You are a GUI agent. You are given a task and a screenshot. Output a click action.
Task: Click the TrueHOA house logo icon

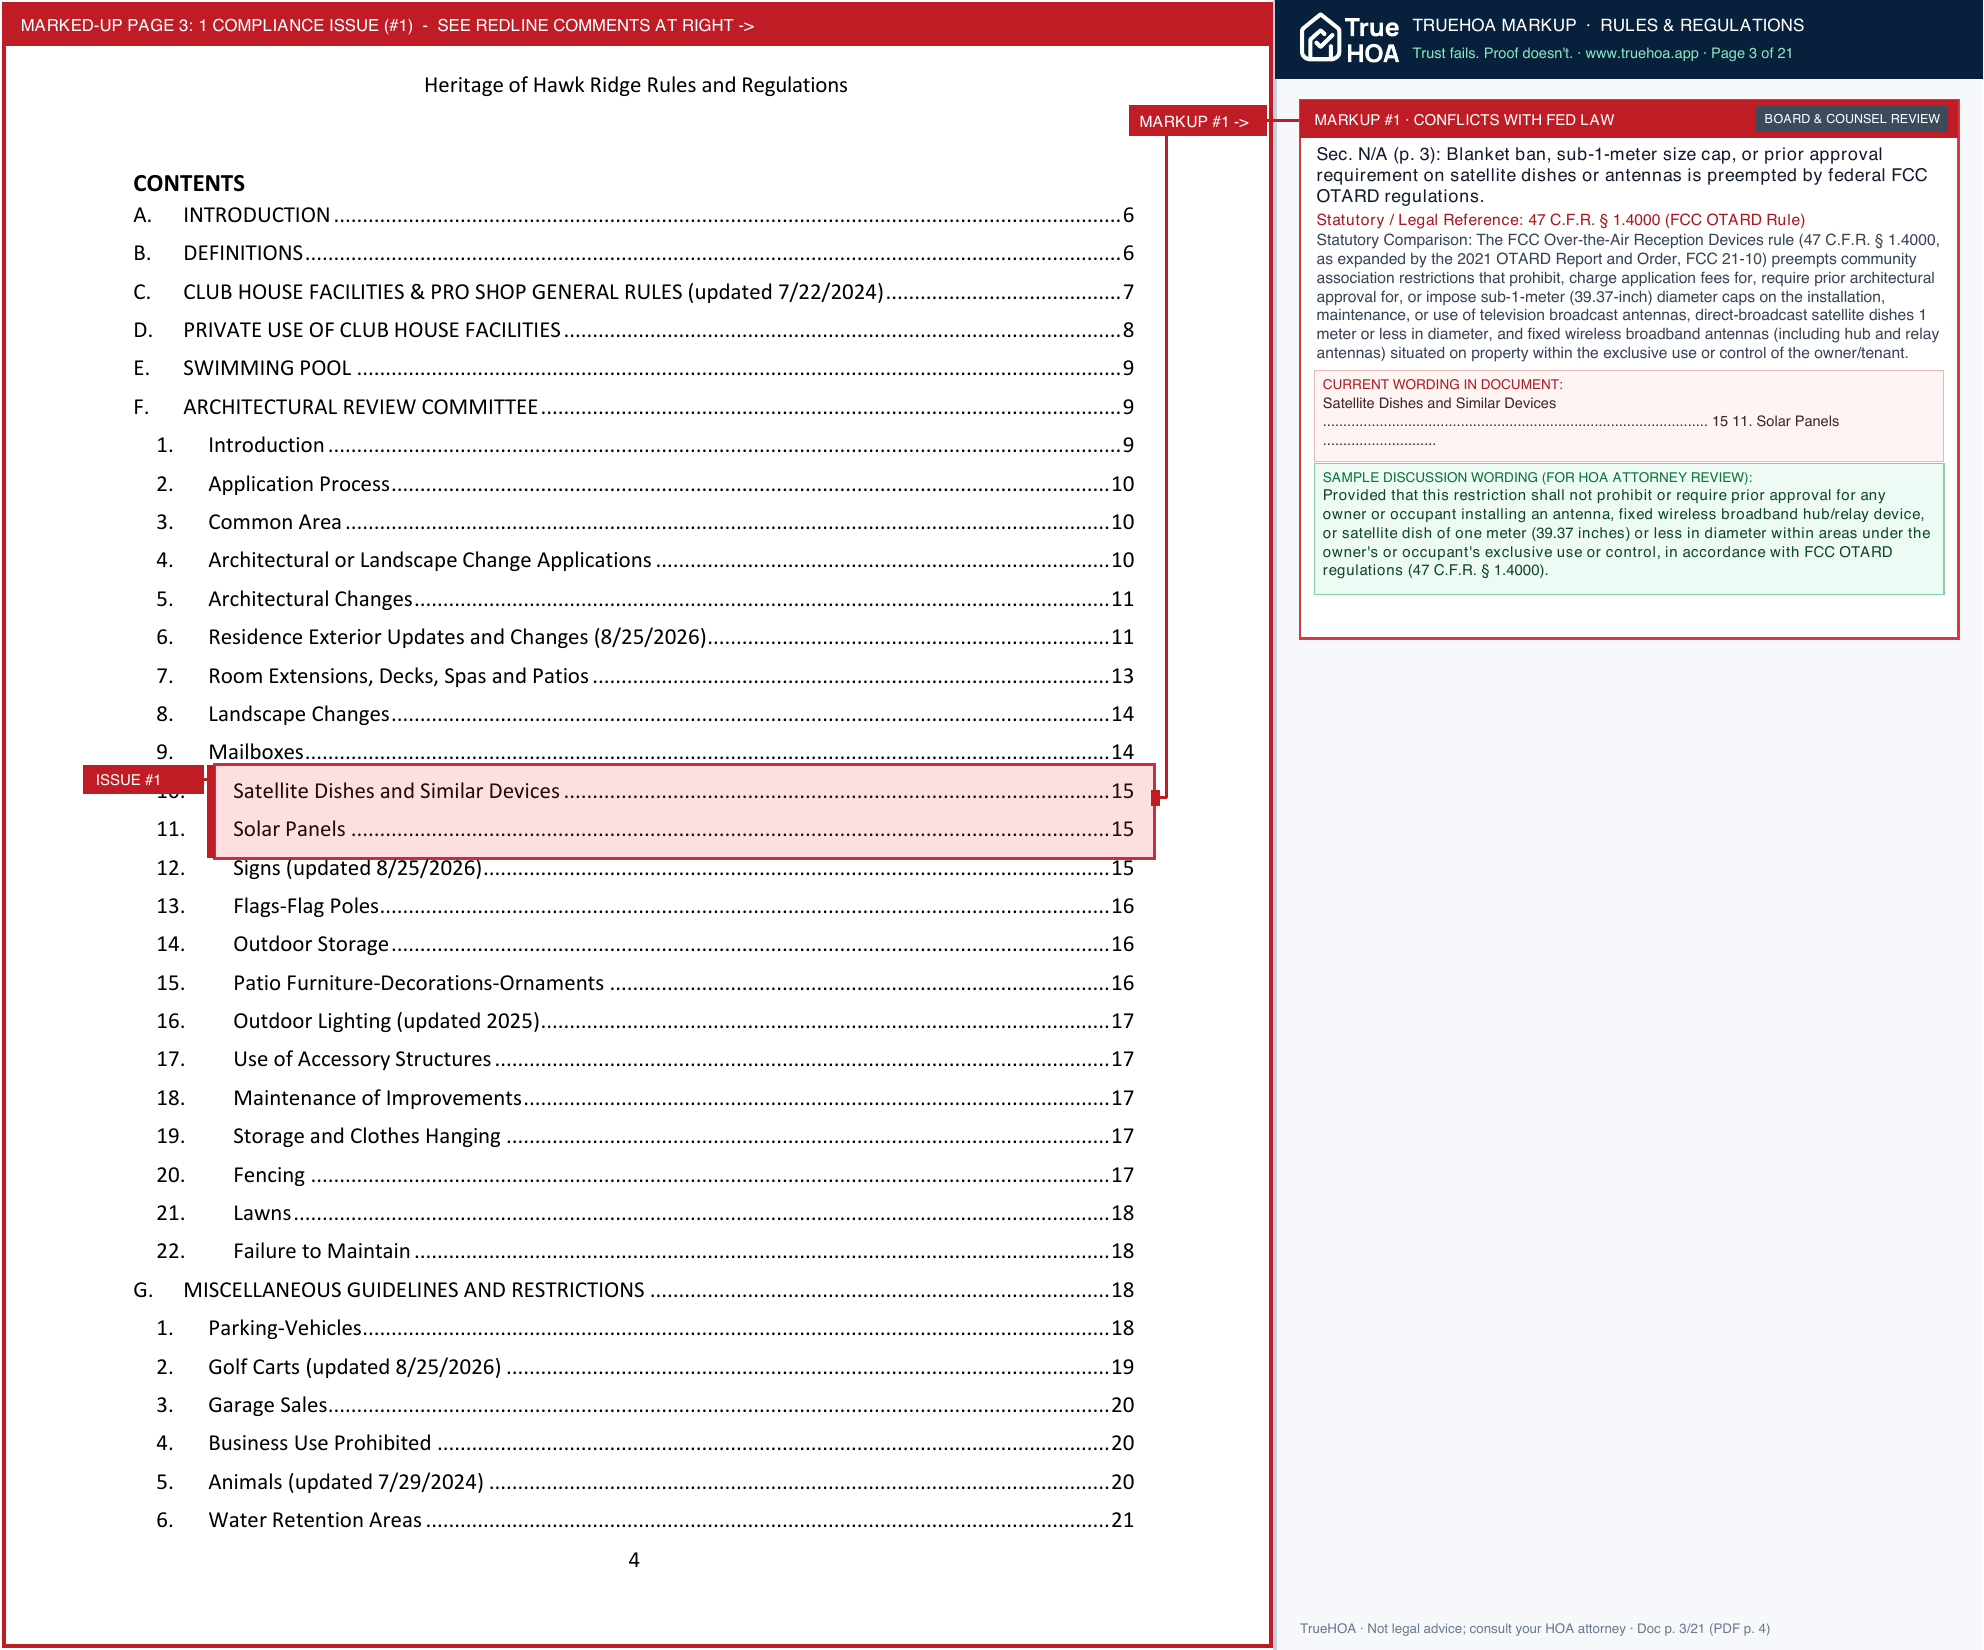pyautogui.click(x=1320, y=39)
